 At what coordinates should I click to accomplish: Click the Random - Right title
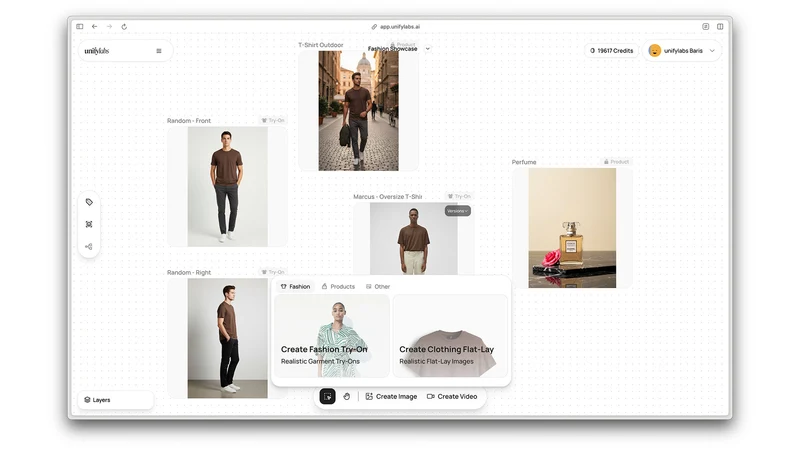pos(189,272)
